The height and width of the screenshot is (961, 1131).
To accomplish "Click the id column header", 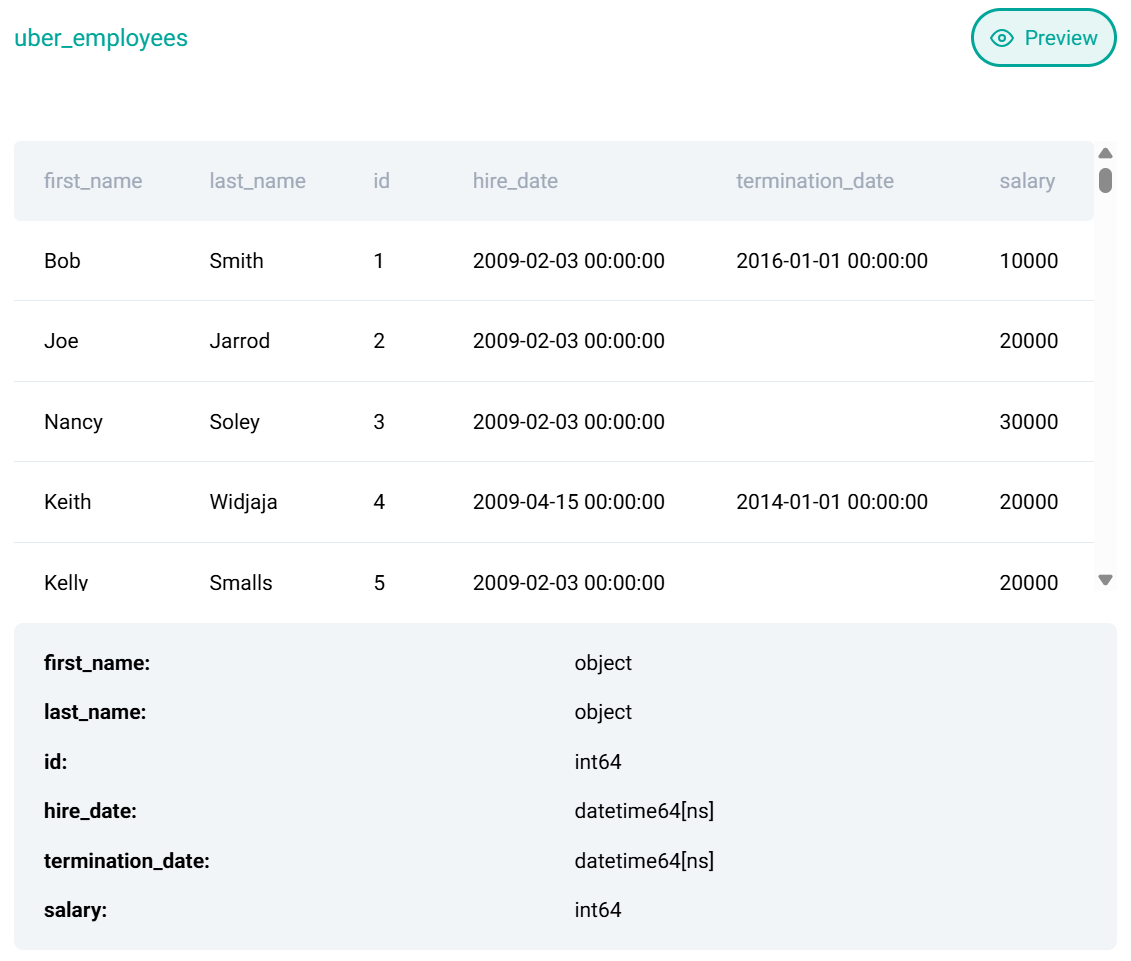I will [382, 180].
